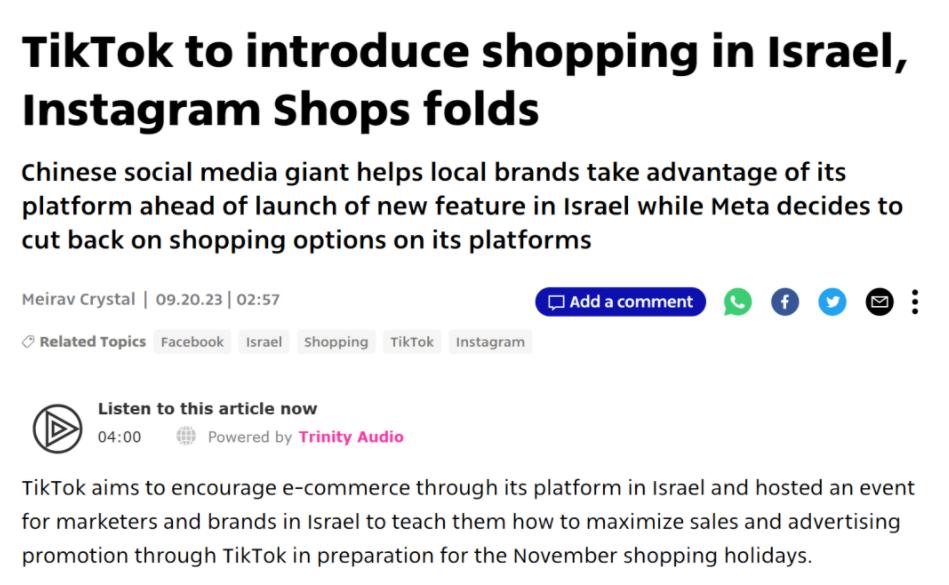The image size is (949, 585).
Task: Open the Trinity Audio link
Action: [x=351, y=437]
